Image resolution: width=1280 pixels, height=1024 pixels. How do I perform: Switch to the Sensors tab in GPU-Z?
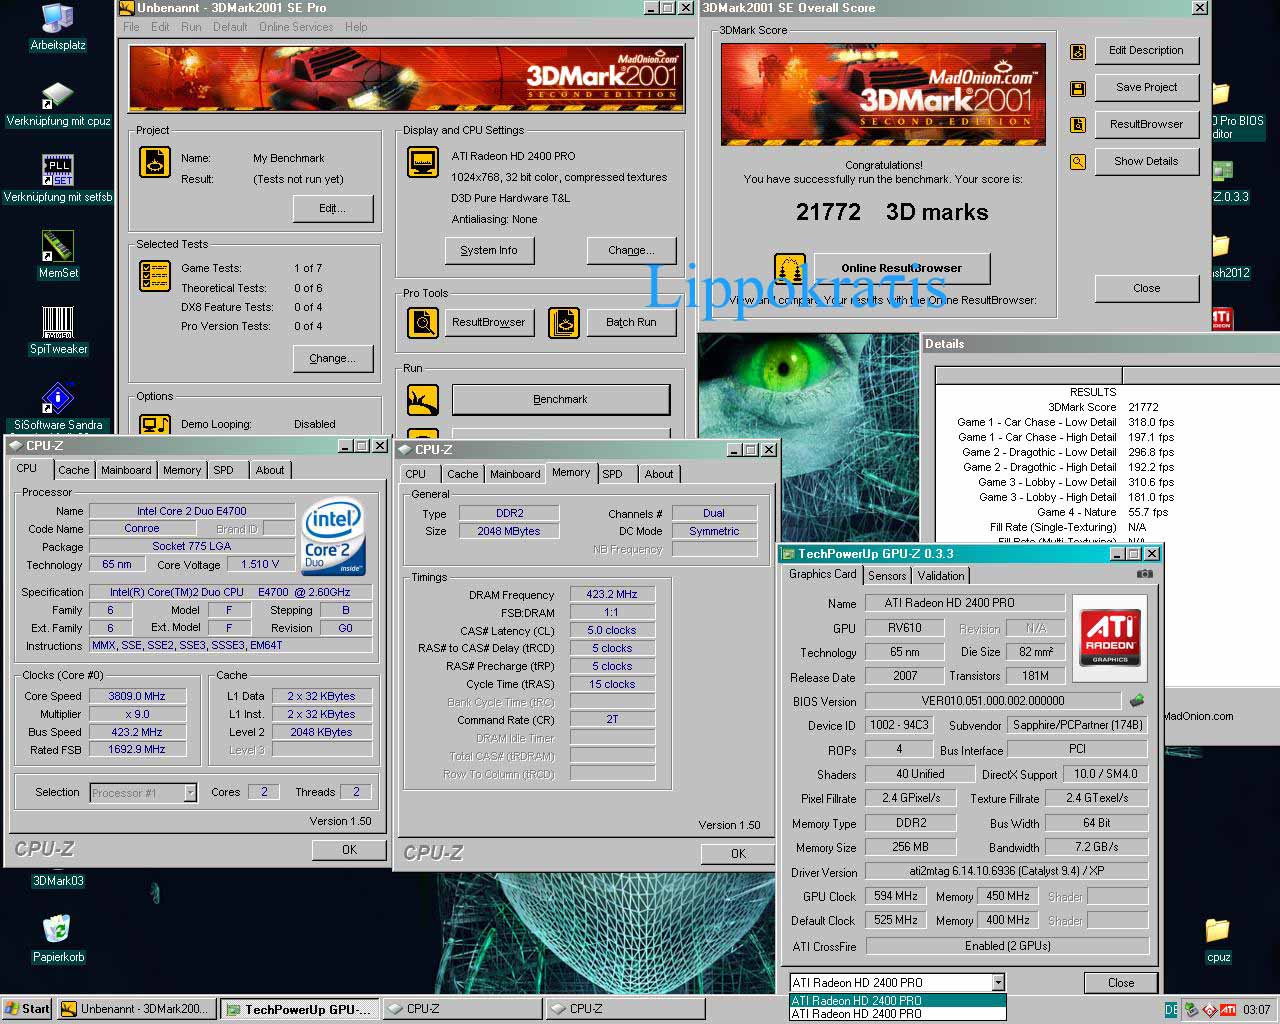click(887, 576)
